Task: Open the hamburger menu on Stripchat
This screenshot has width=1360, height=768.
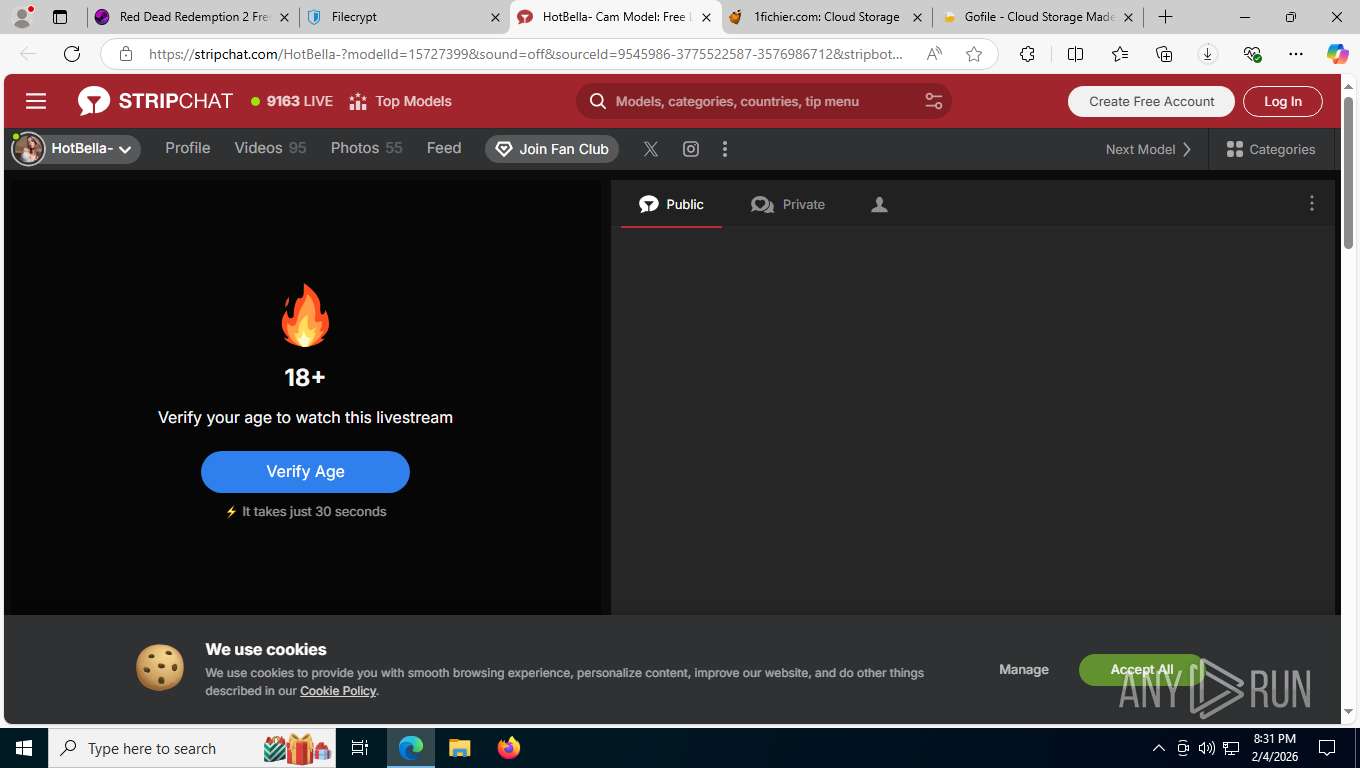Action: click(x=36, y=101)
